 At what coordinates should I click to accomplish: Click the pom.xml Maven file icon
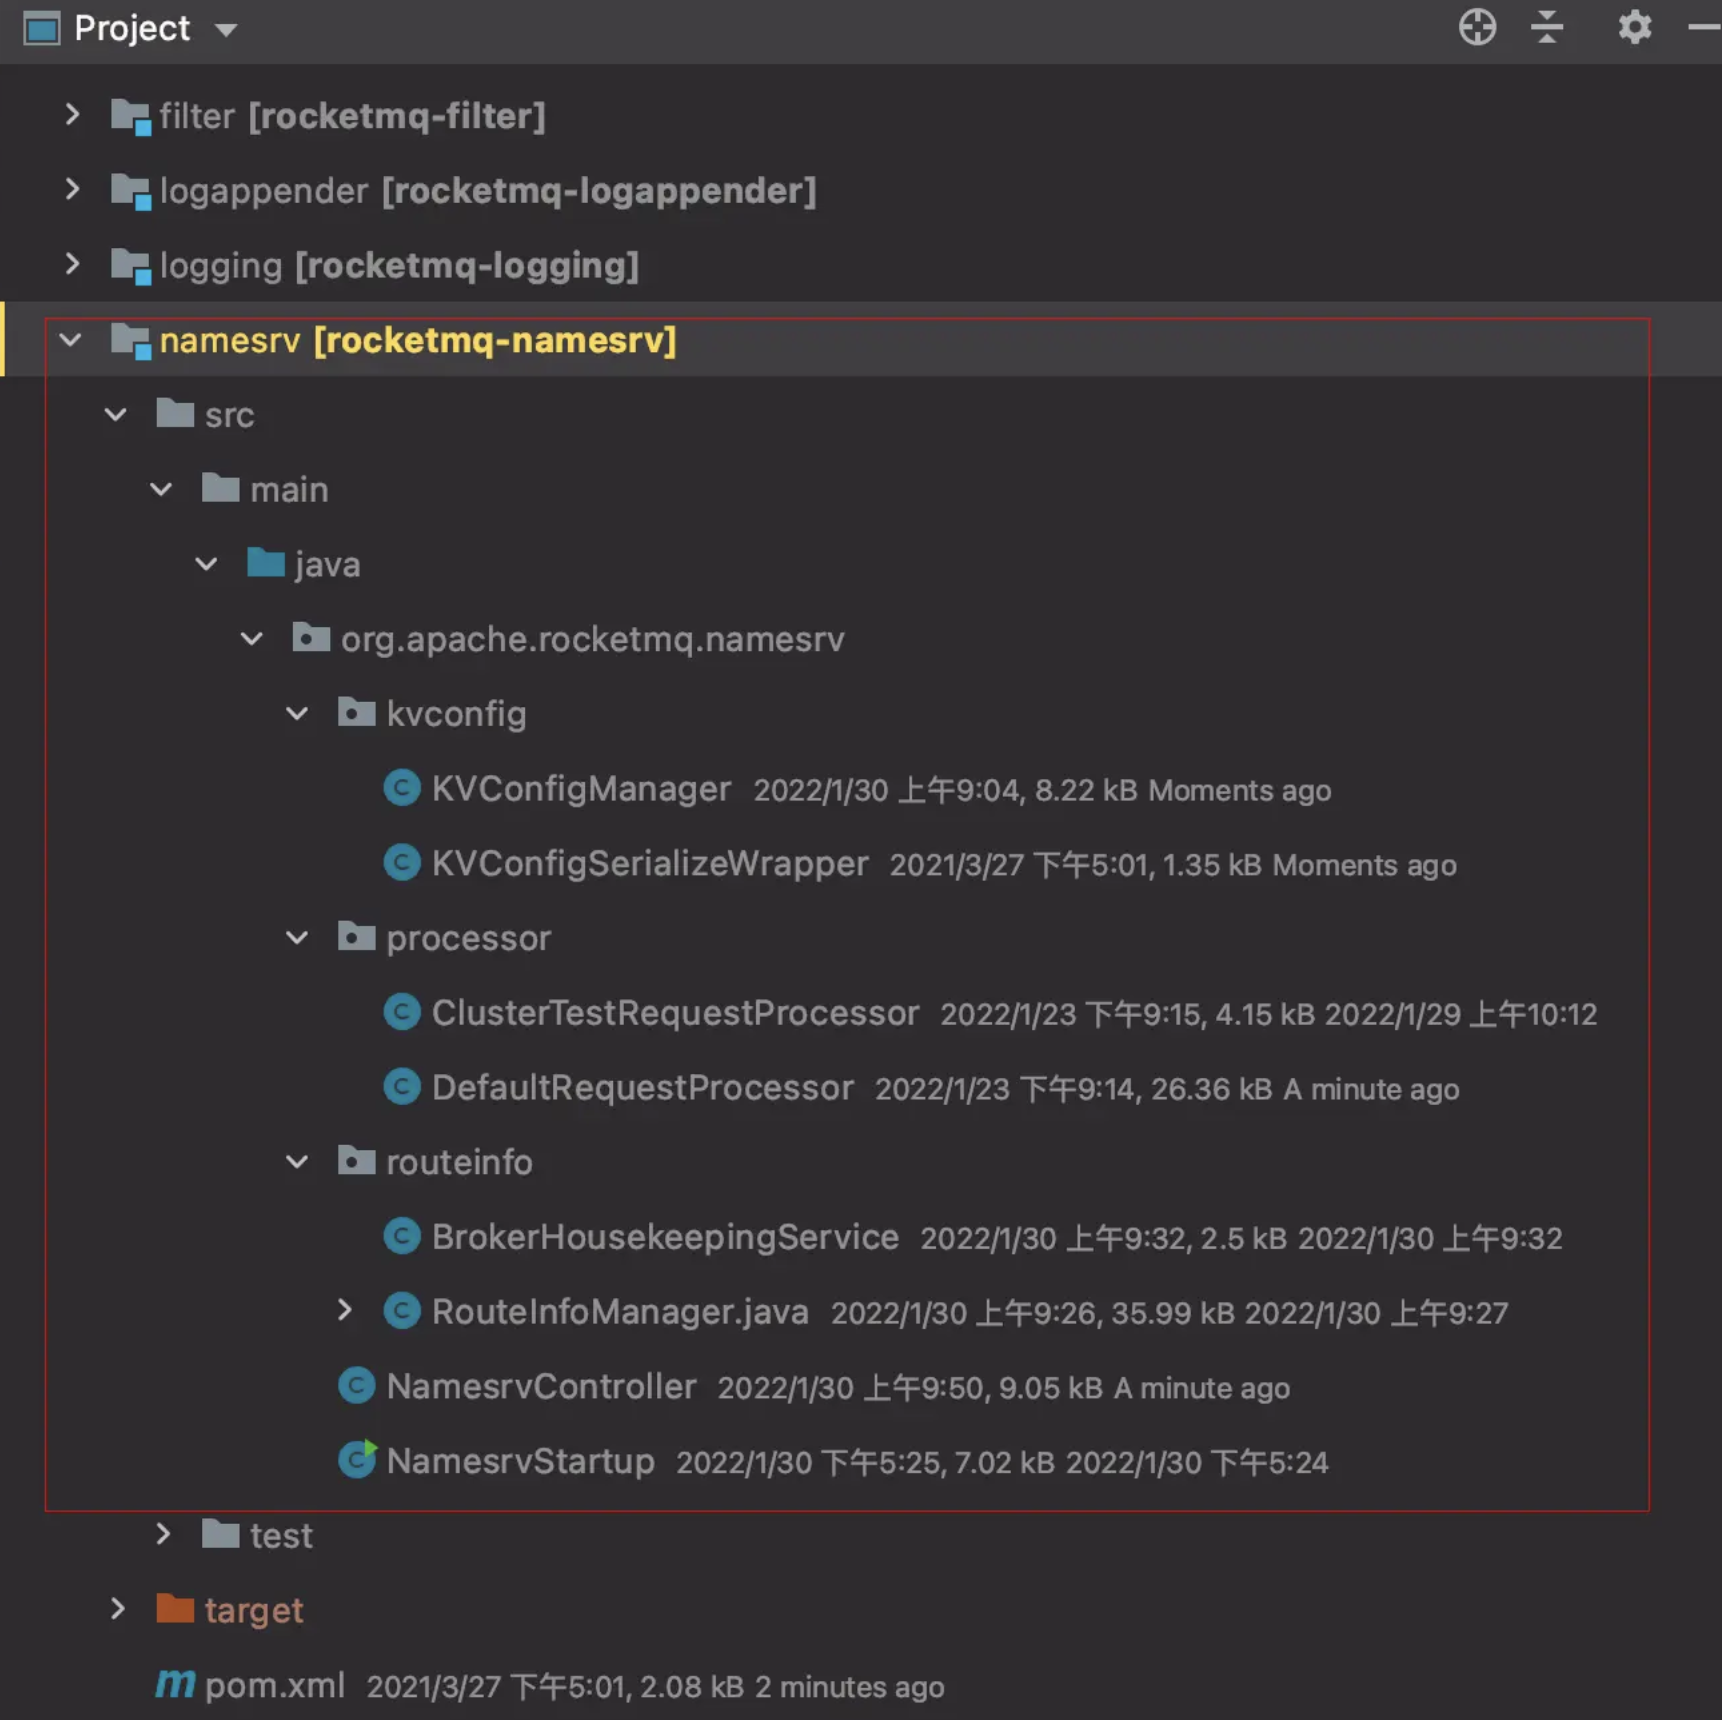[175, 1684]
